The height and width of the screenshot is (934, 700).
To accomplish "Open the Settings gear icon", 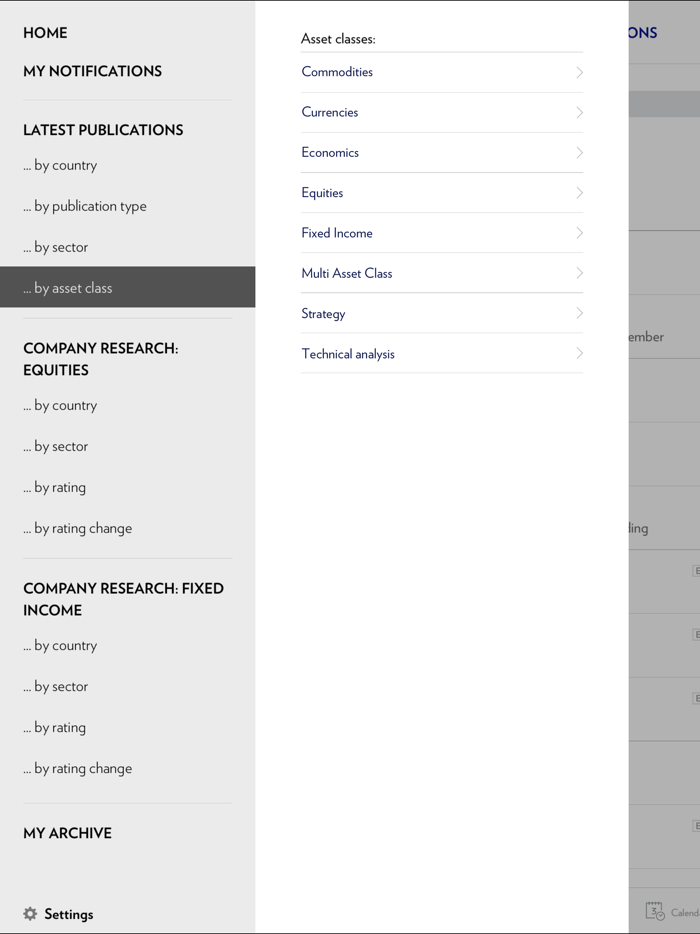I will coord(30,914).
